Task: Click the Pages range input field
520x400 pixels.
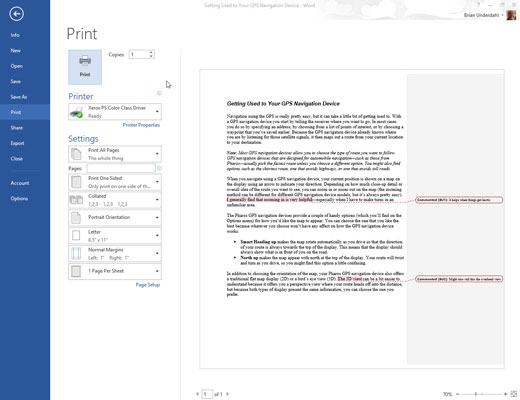Action: [121, 168]
